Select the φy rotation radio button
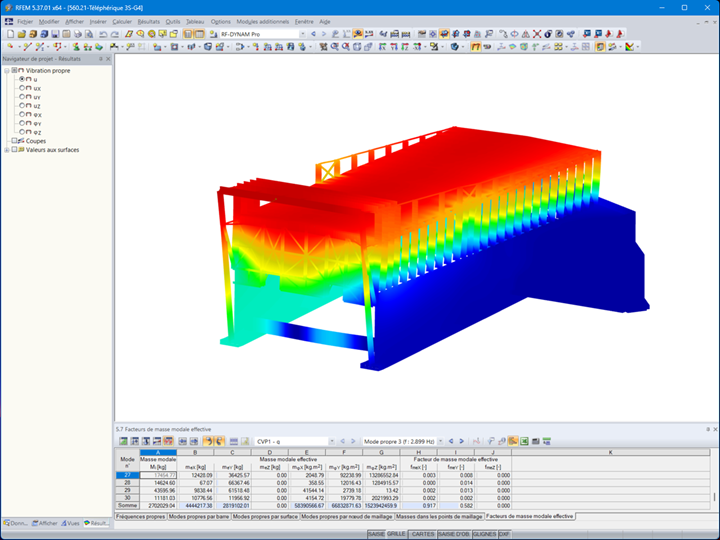Screen dimensions: 720x540 22,123
